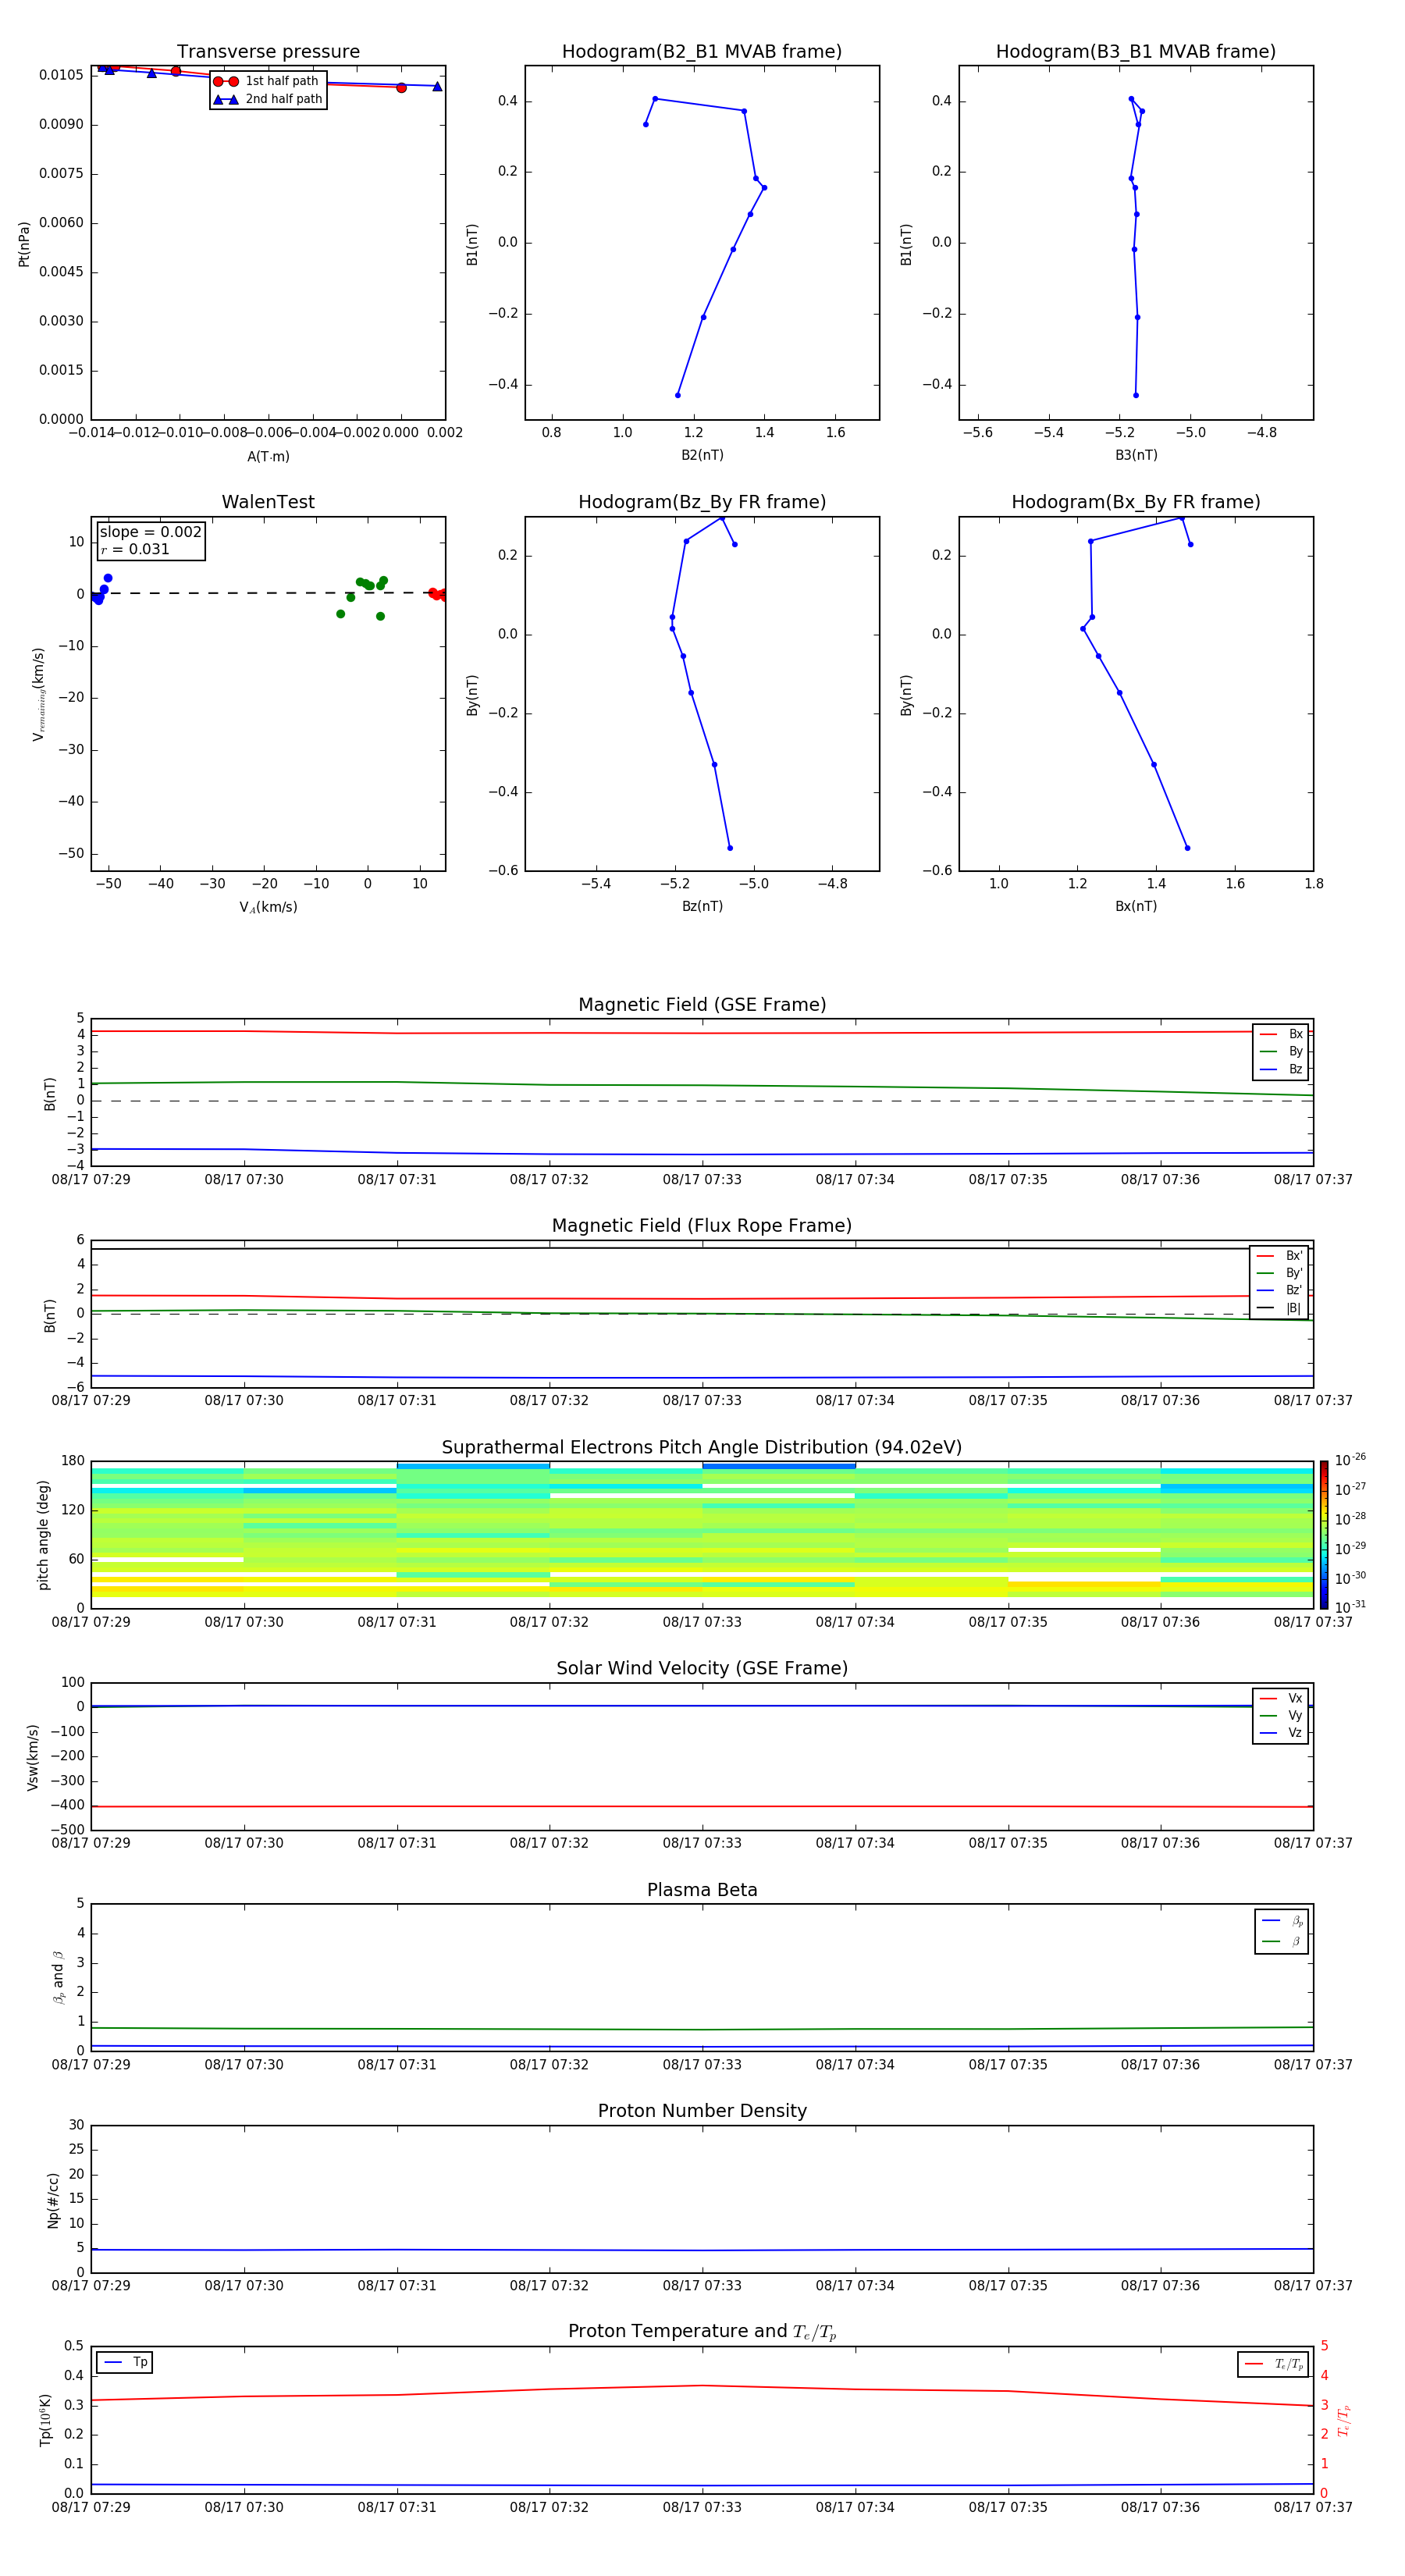The height and width of the screenshot is (2576, 1405).
Task: Click the "Solar Wind Velocity (GSE Frame)" title
Action: click(702, 1669)
